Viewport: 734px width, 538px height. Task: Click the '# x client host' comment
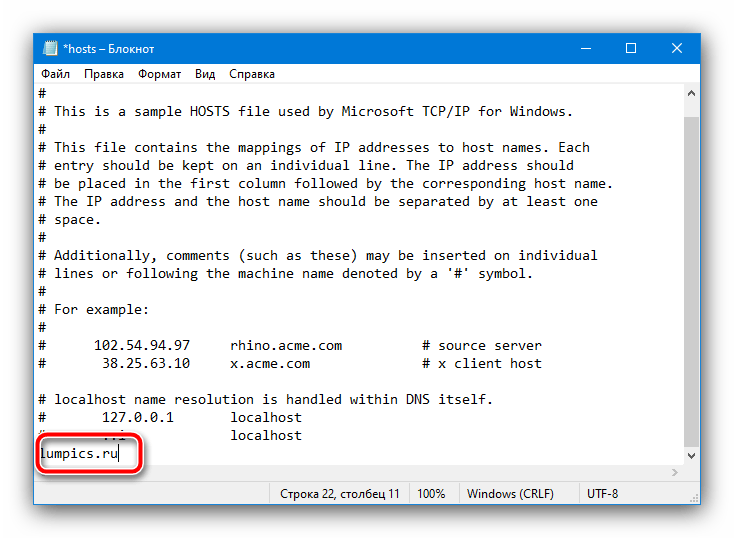[482, 364]
